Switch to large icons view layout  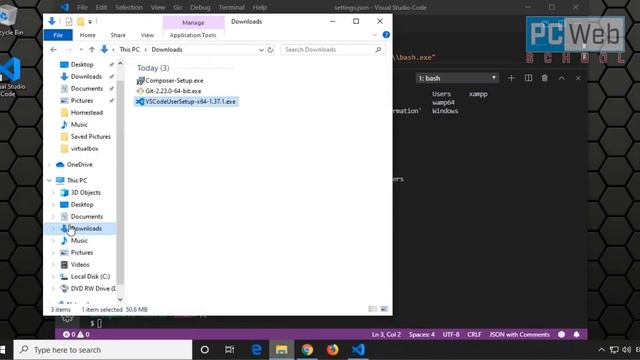click(384, 309)
